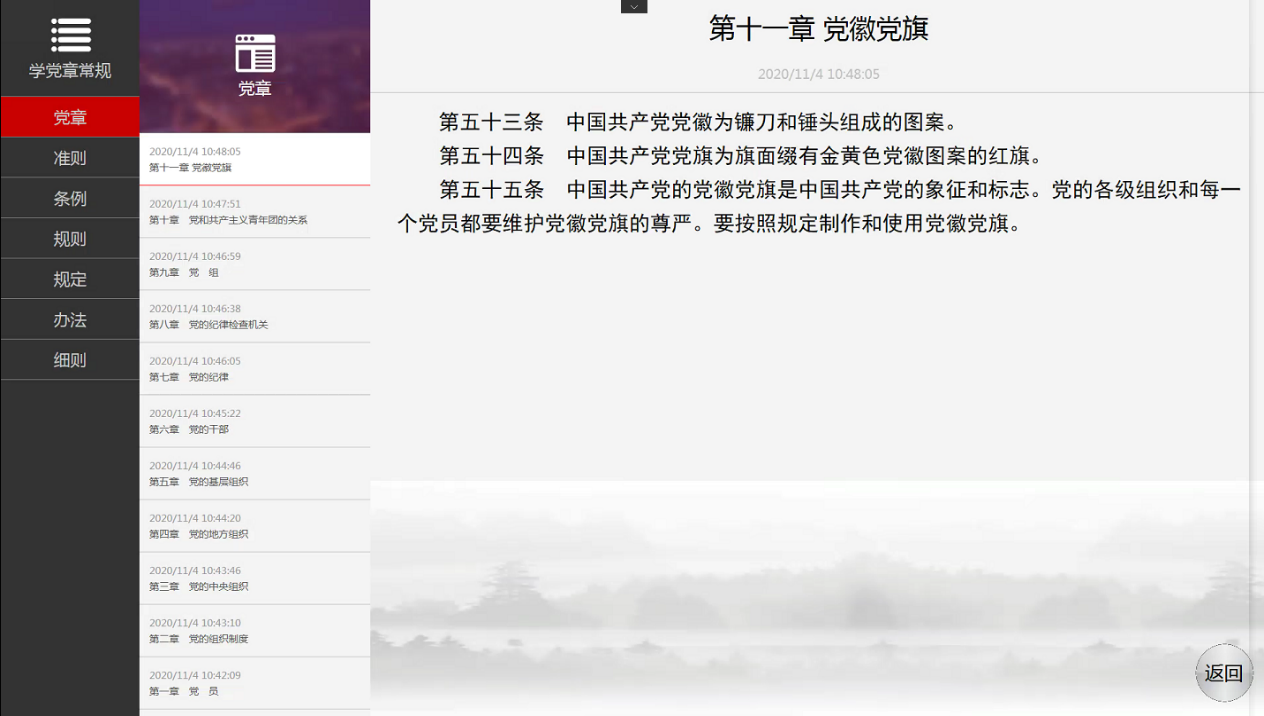Viewport: 1264px width, 716px height.
Task: Open the 准则 sidebar category
Action: [x=70, y=158]
